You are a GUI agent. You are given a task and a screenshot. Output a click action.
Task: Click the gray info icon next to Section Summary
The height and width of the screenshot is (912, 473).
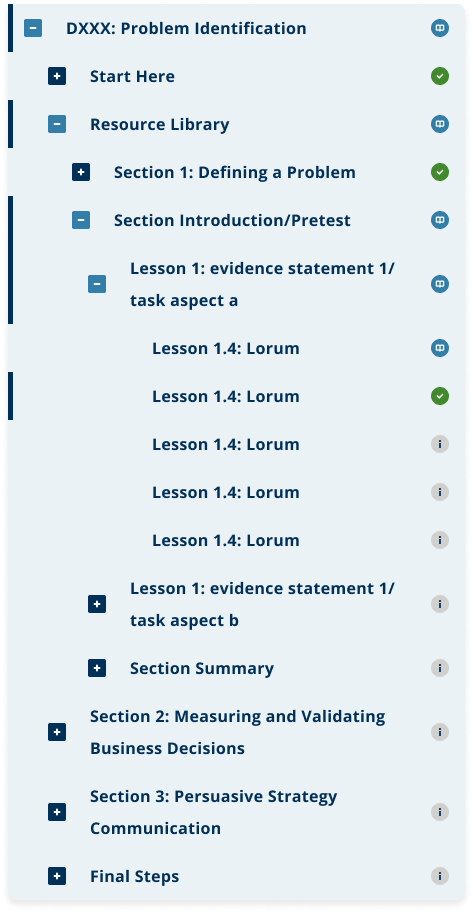click(440, 668)
